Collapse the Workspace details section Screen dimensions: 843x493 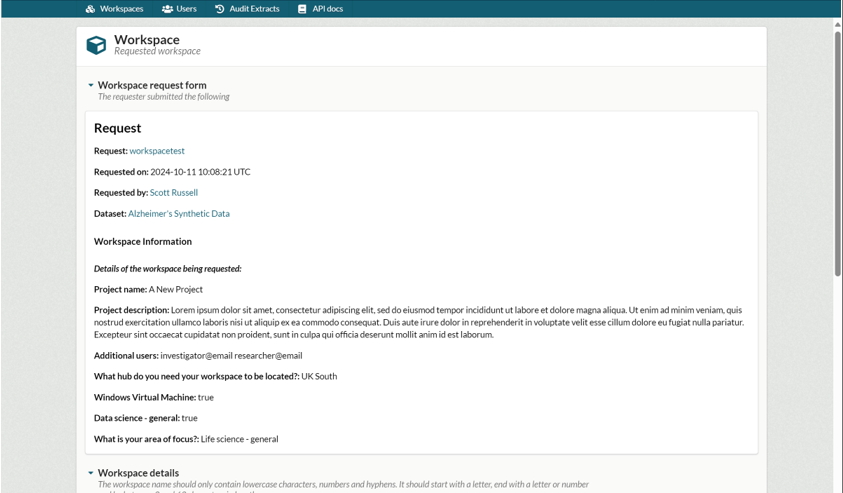click(x=91, y=473)
